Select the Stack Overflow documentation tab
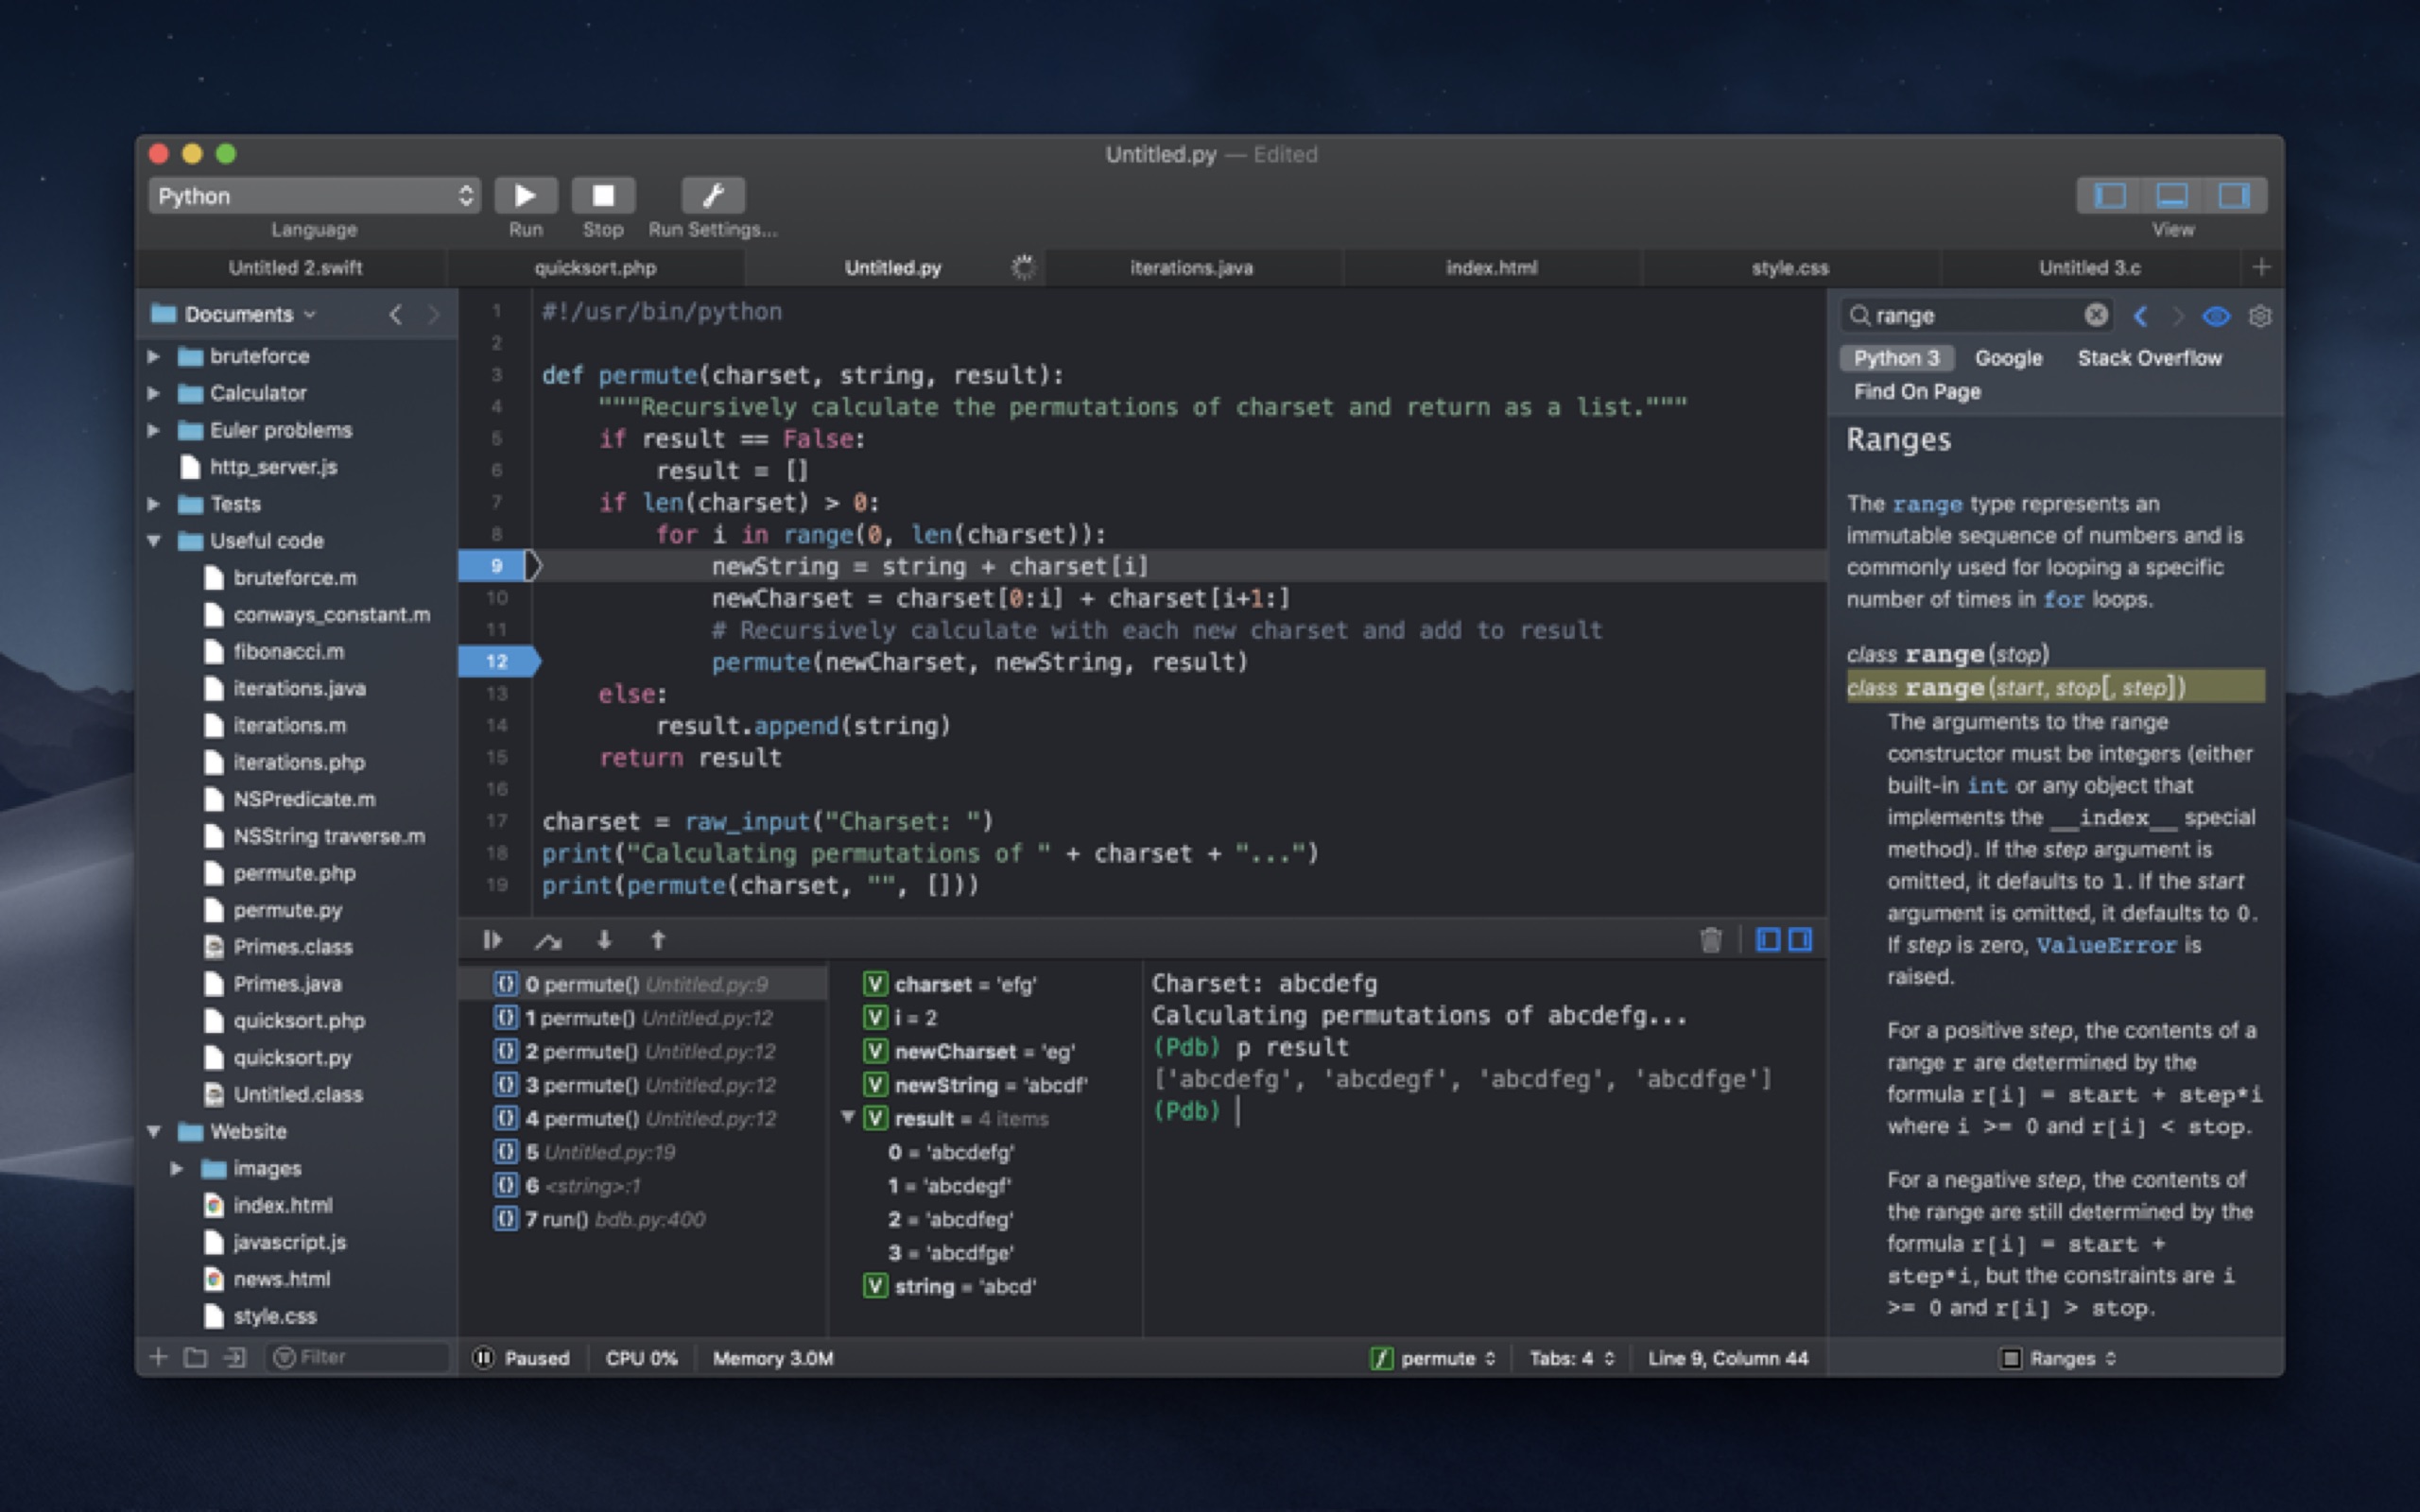 (x=2148, y=358)
